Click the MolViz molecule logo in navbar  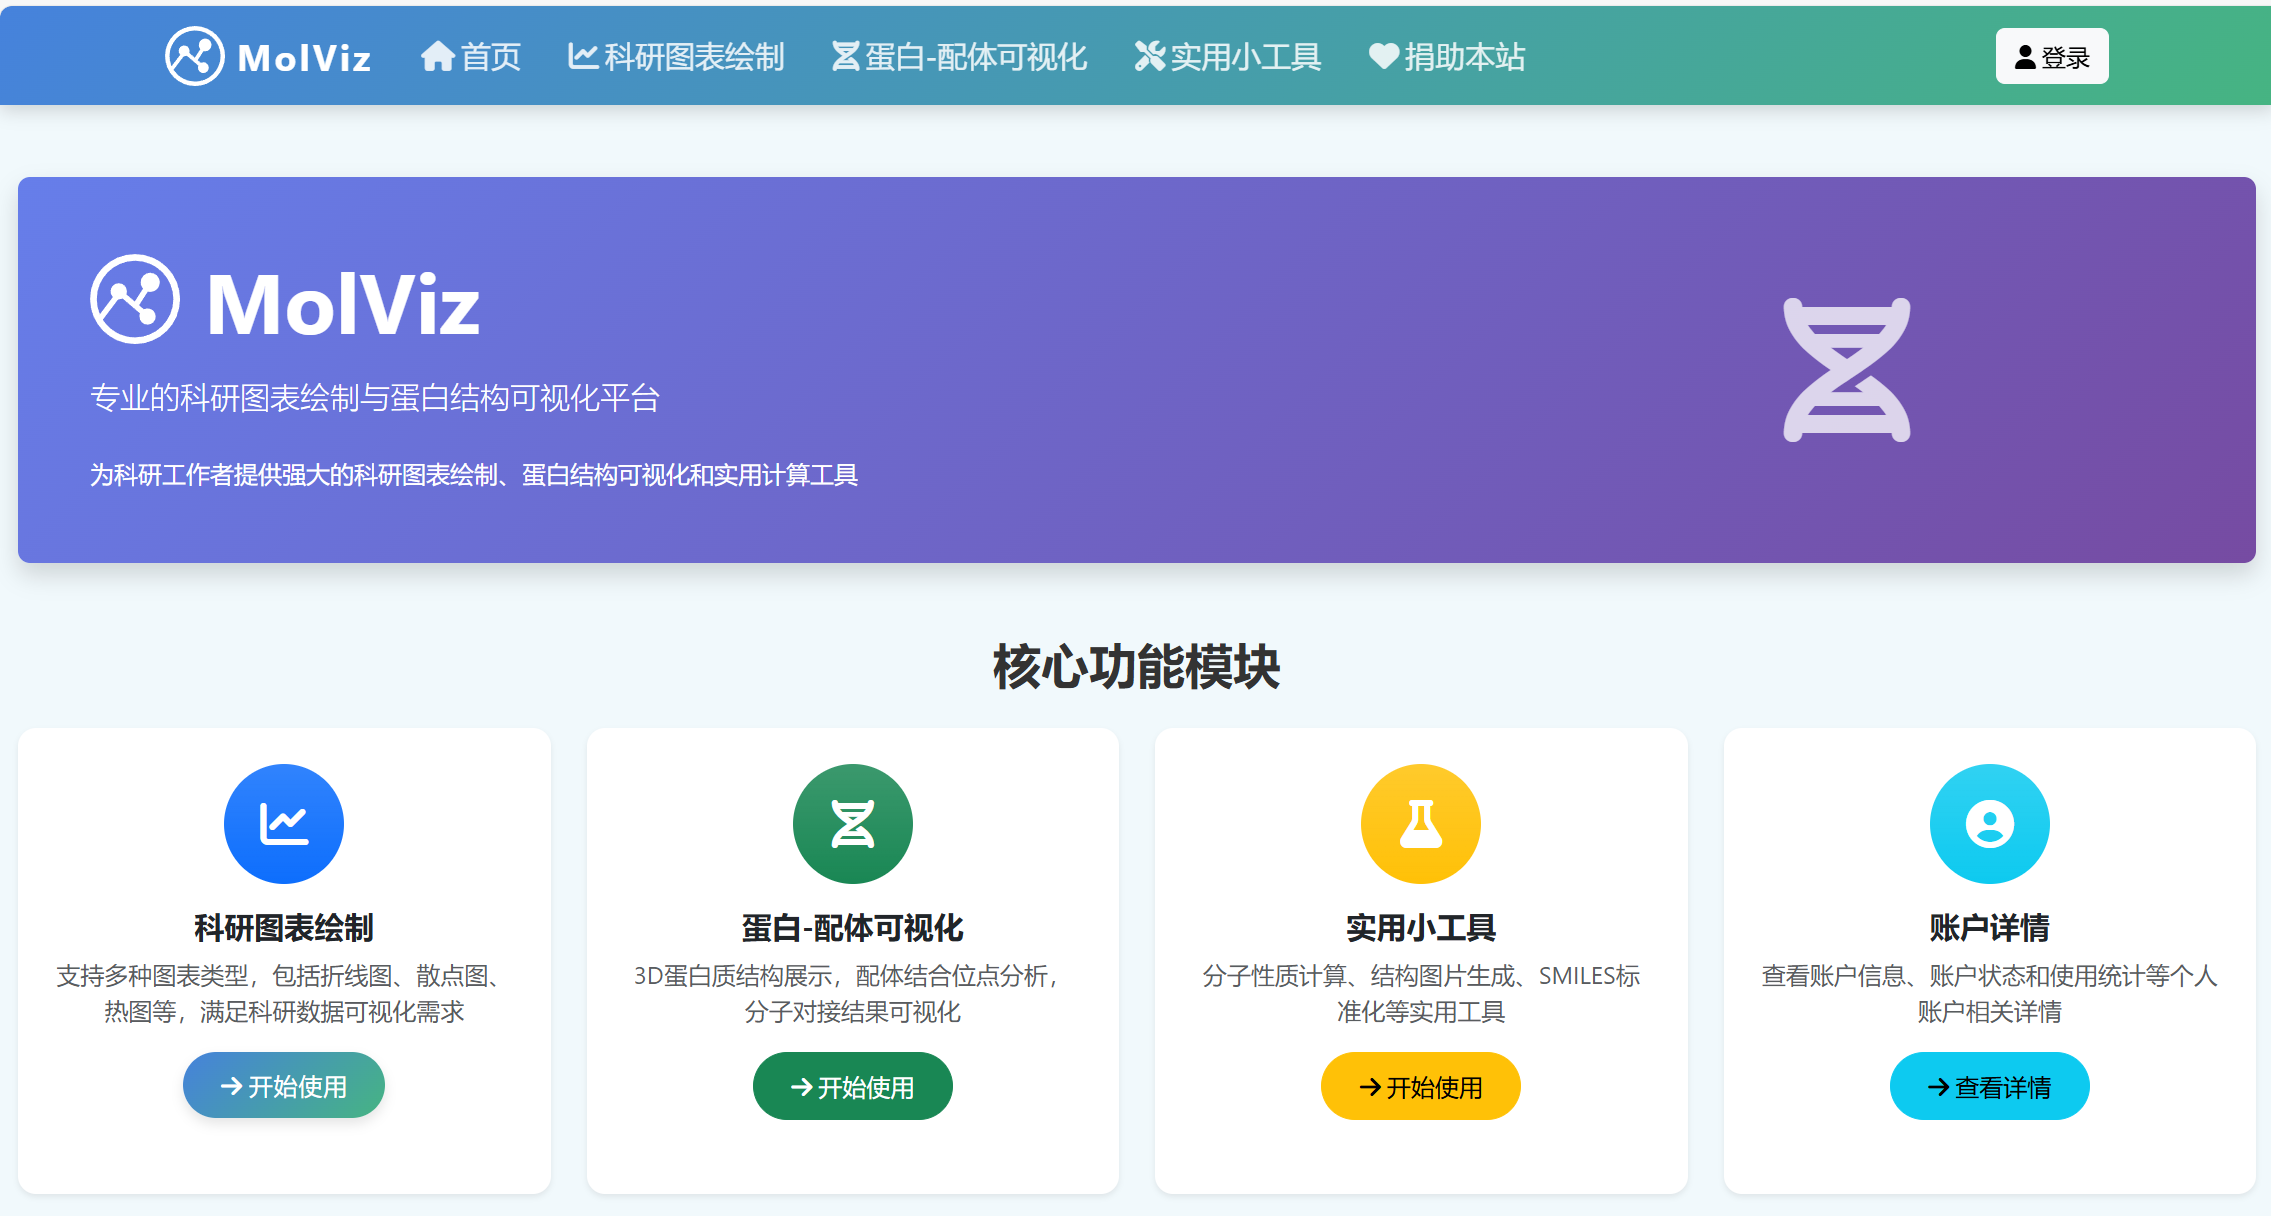point(195,56)
